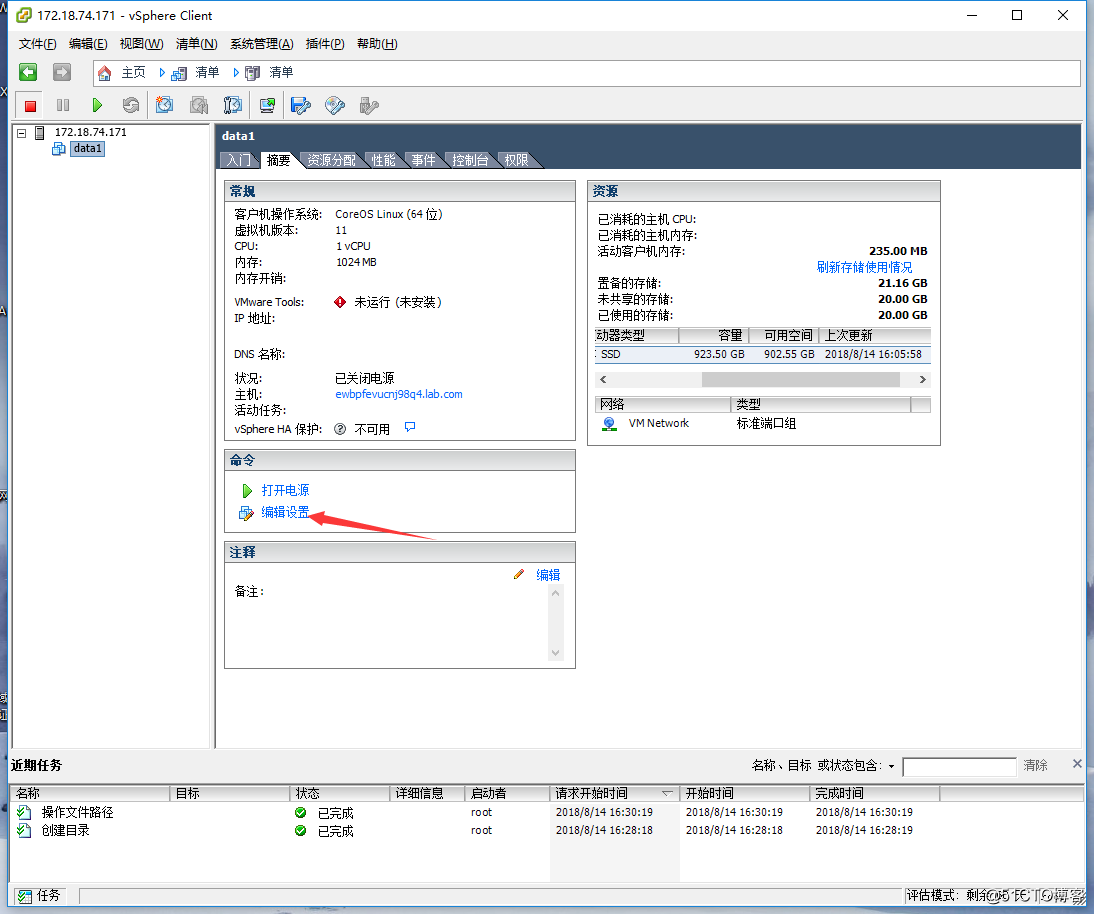Click the host server icon in tree
Viewport: 1094px width, 914px height.
[40, 133]
